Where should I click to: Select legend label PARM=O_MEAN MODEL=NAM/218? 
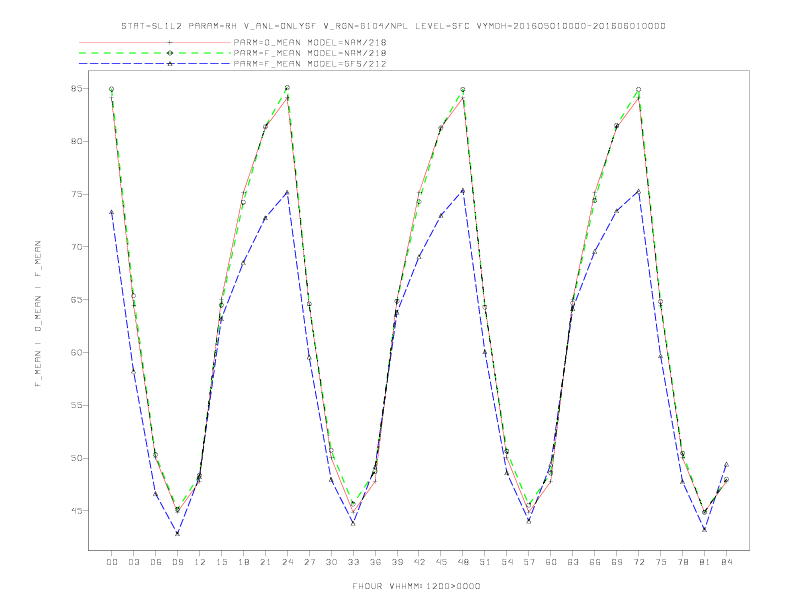coord(310,42)
